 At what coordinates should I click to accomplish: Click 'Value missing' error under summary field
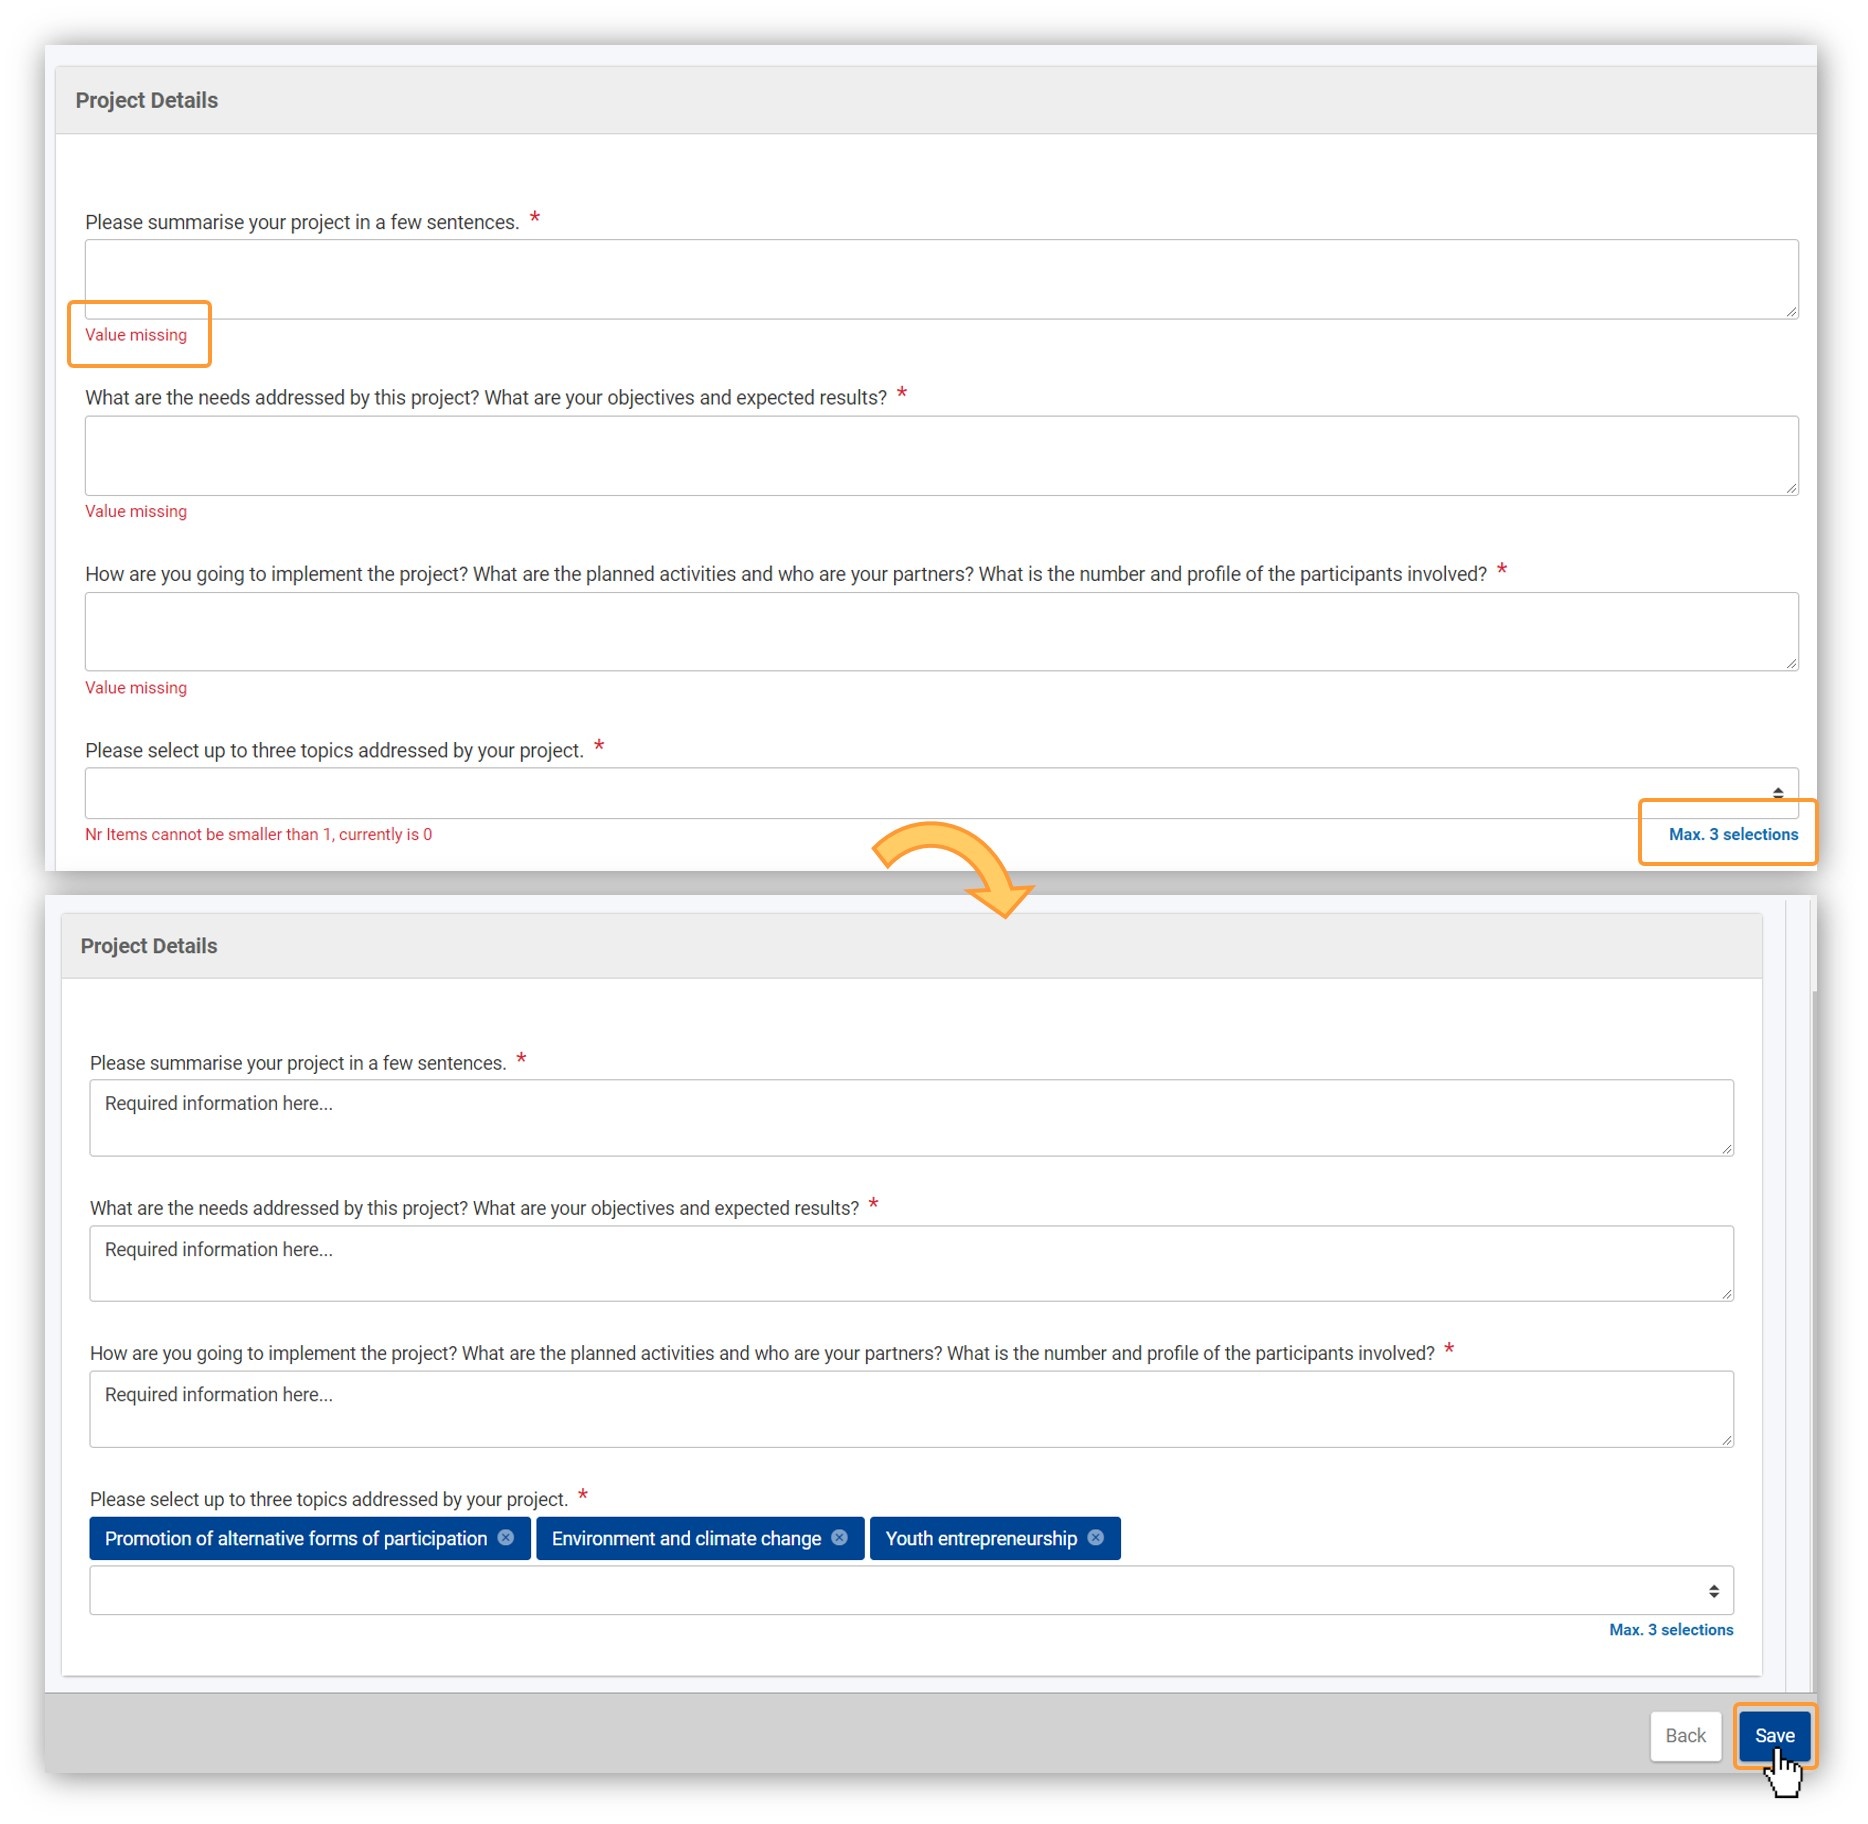coord(136,335)
